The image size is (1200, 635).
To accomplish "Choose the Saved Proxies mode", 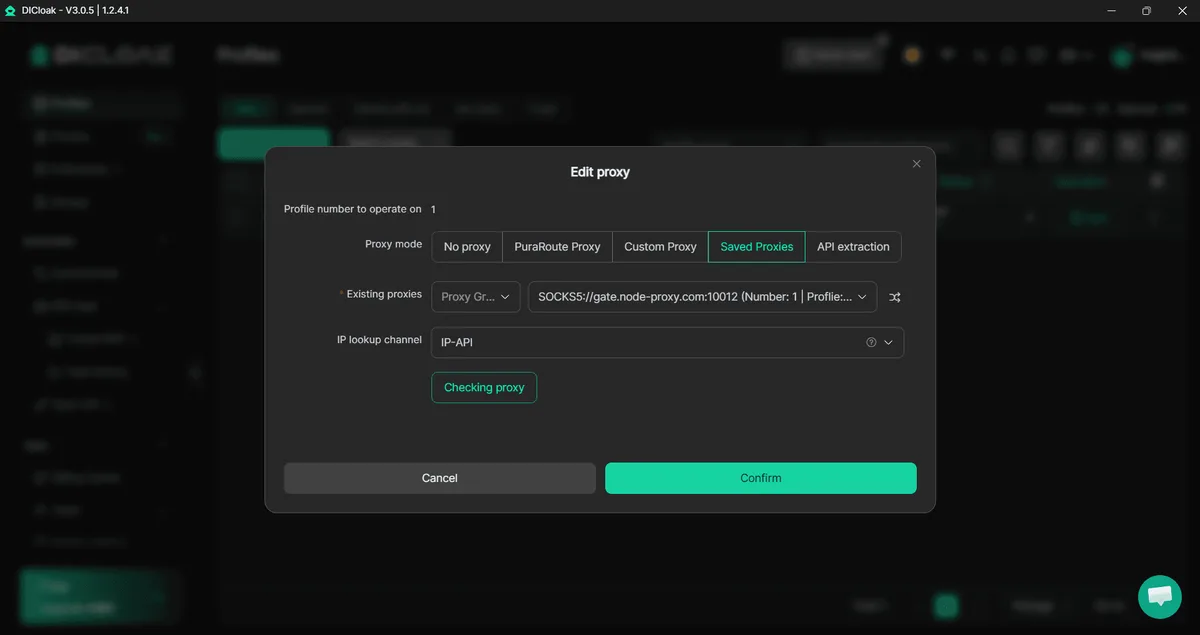I will pyautogui.click(x=757, y=247).
